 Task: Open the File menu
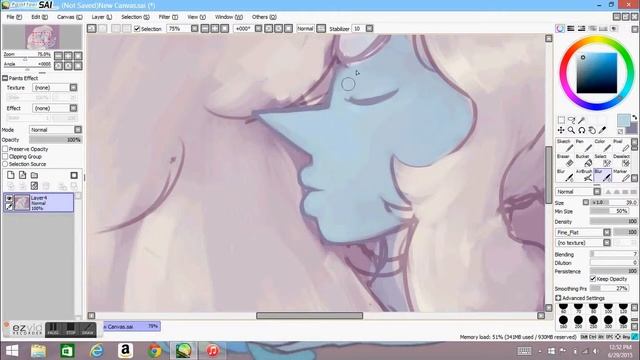[x=14, y=17]
